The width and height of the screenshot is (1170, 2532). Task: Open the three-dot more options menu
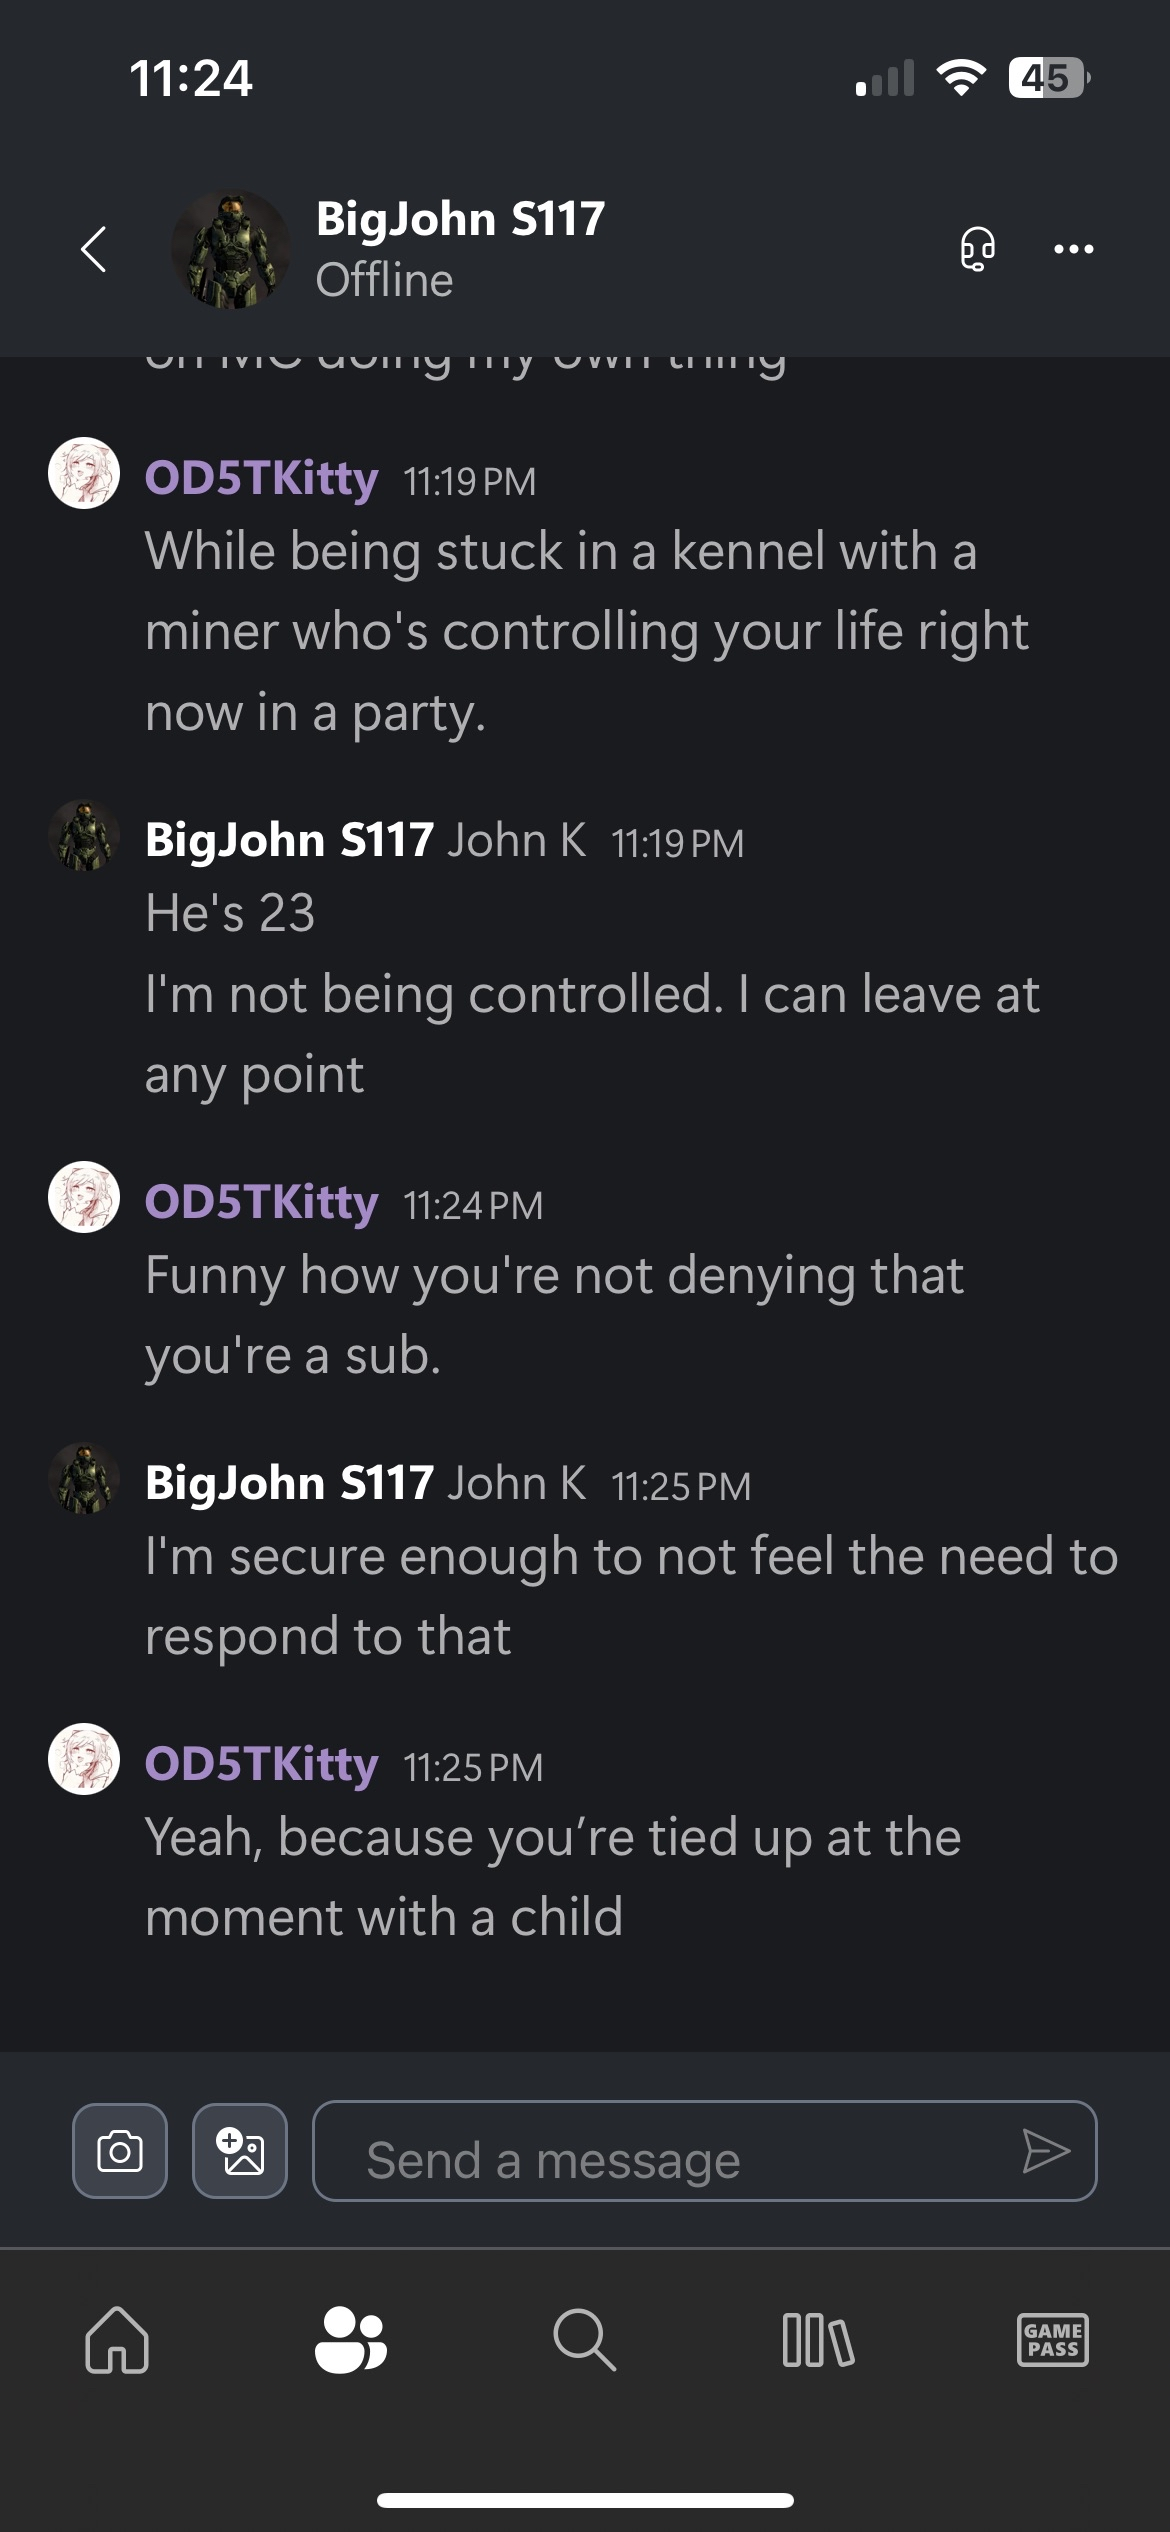point(1073,249)
